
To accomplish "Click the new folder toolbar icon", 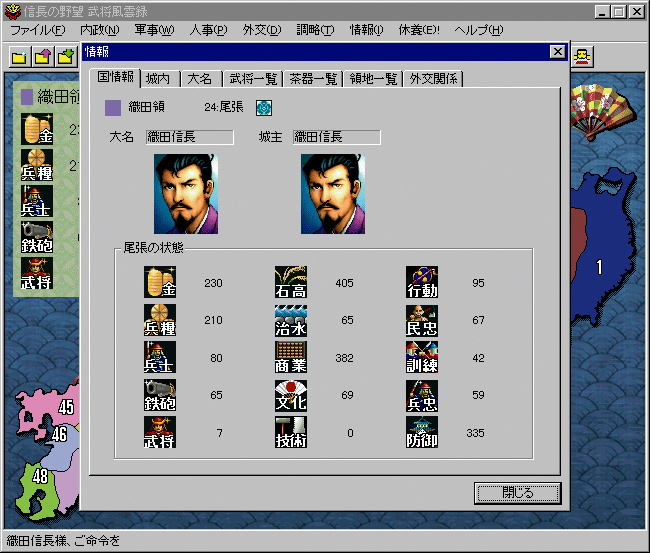I will click(x=20, y=56).
